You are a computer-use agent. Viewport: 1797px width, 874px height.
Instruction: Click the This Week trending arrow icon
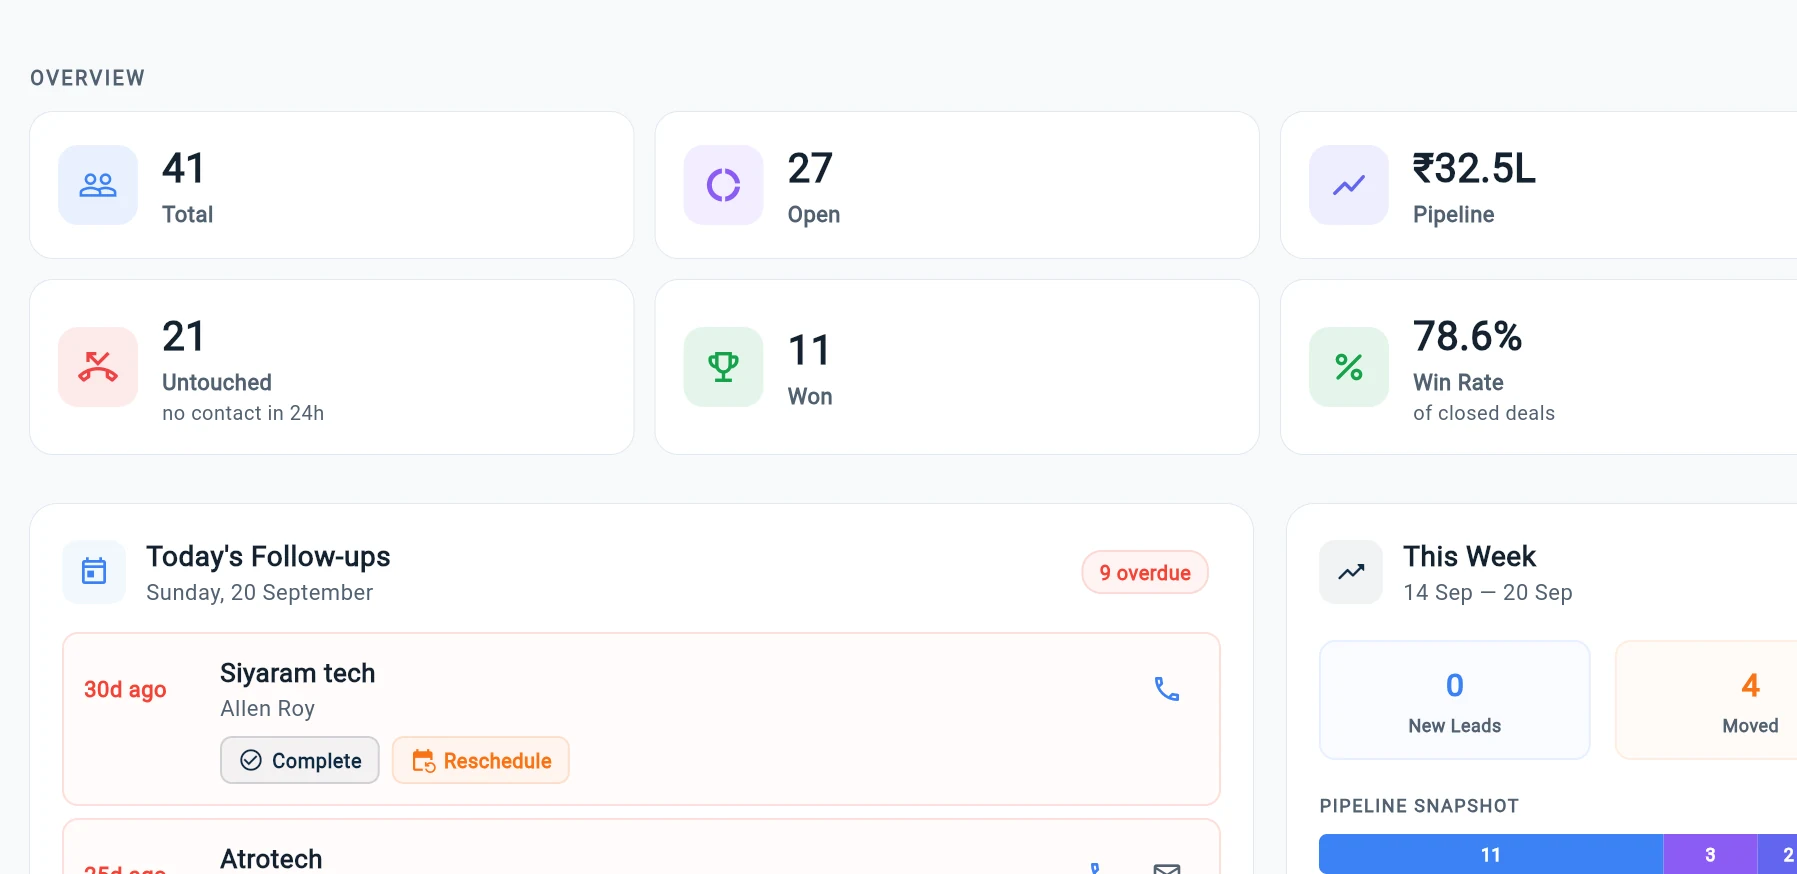click(x=1351, y=572)
